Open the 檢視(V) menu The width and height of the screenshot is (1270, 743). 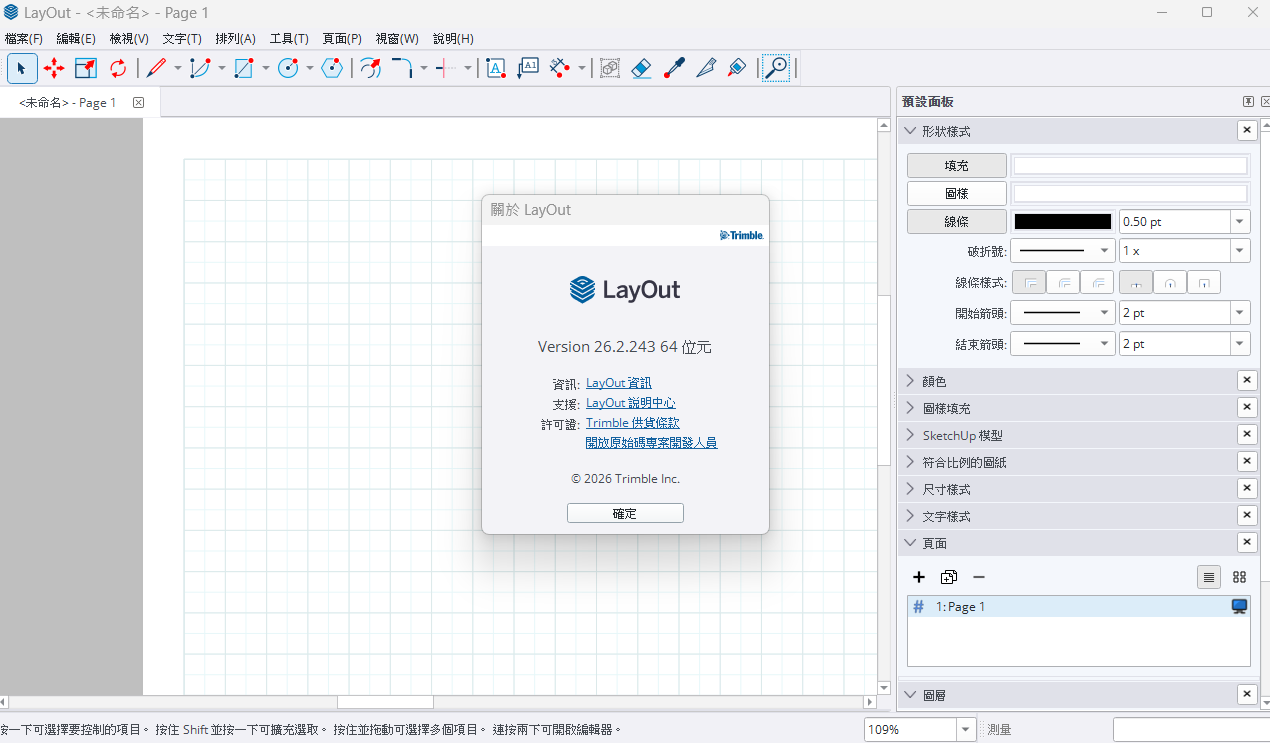pos(129,39)
